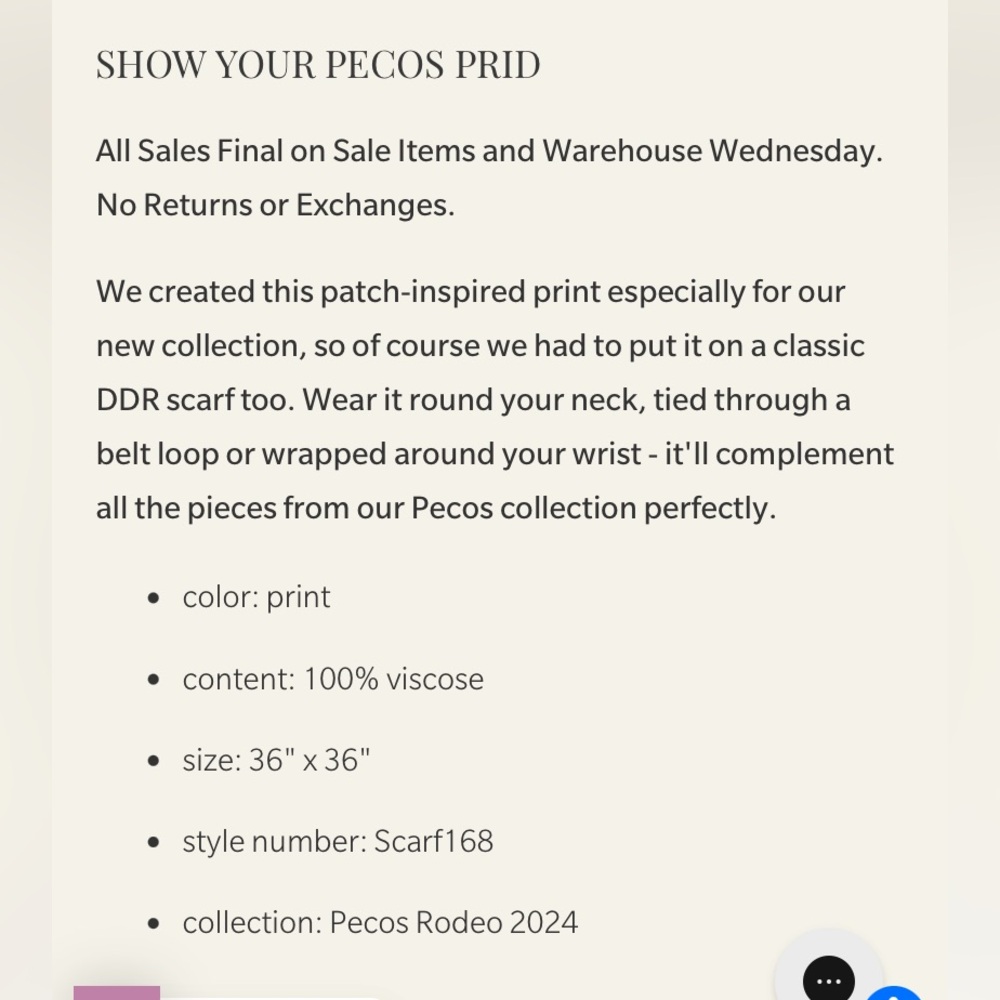Tap the 'new collection' phrase
This screenshot has height=1000, width=1000.
click(198, 346)
